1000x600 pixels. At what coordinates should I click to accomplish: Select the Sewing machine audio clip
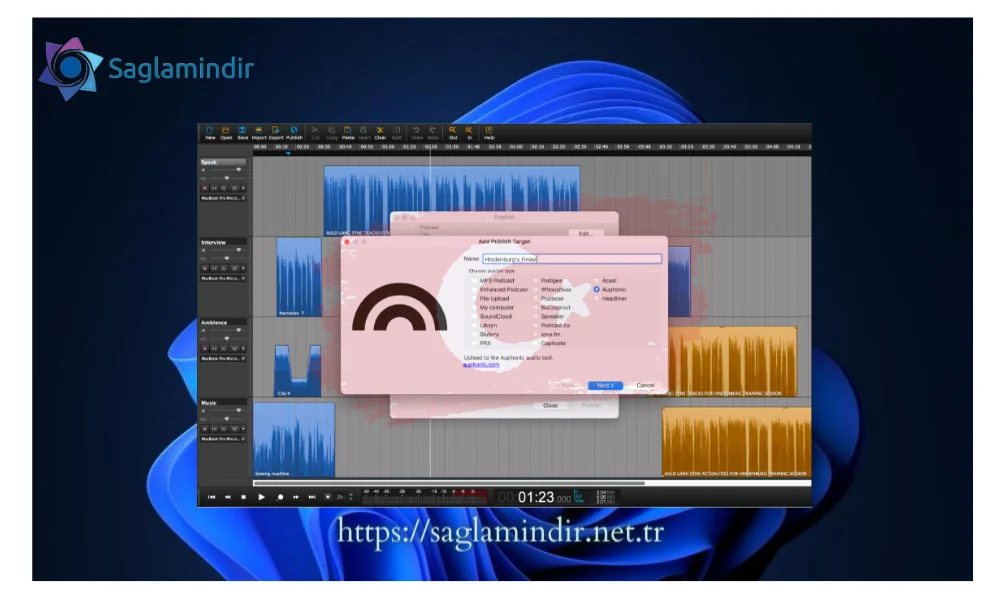pos(294,440)
